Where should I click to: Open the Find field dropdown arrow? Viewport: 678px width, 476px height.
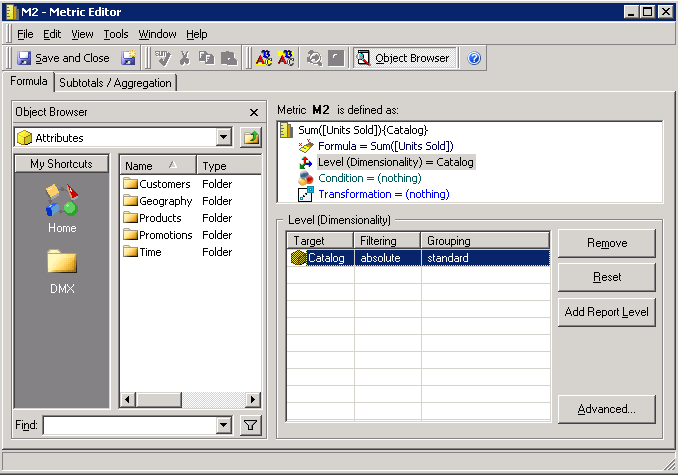pyautogui.click(x=223, y=426)
